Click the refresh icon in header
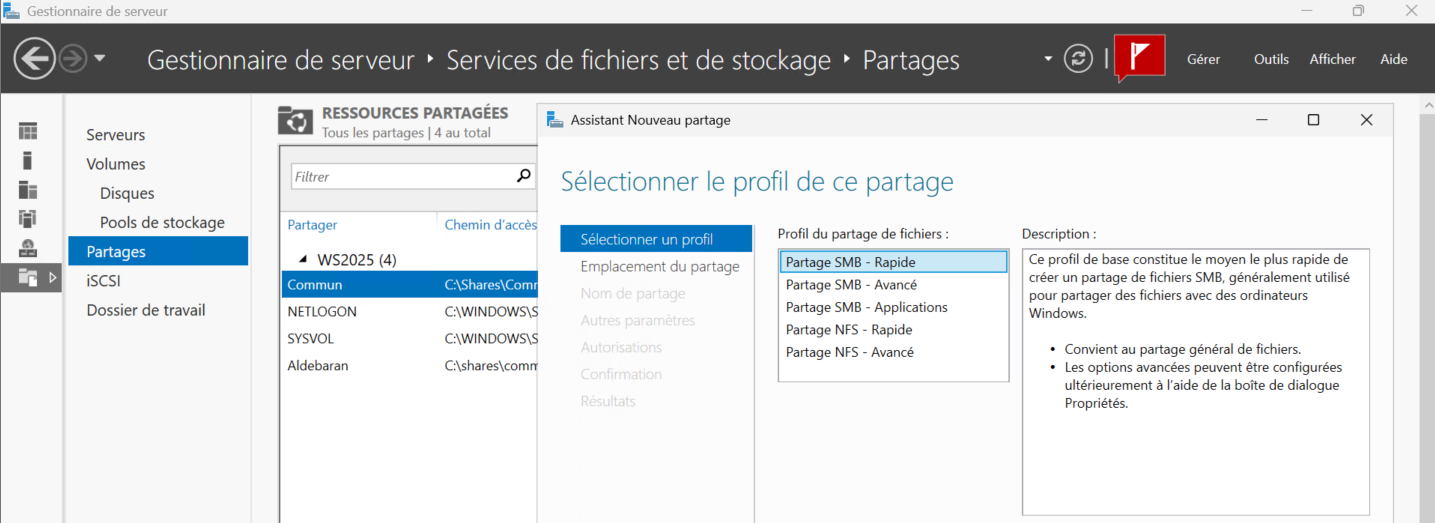 [x=1078, y=59]
